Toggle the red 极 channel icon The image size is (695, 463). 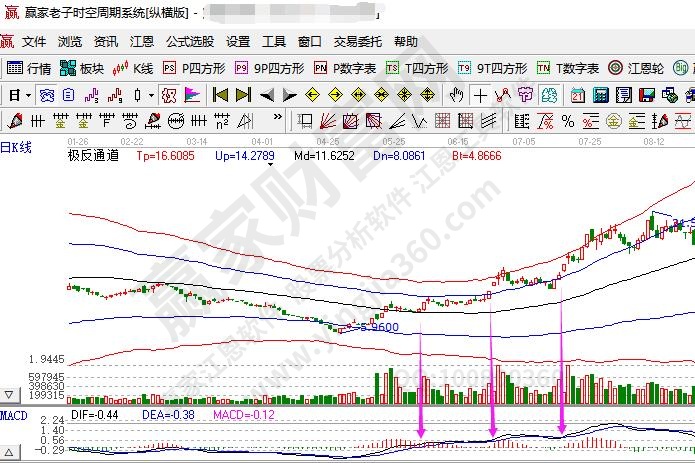pos(169,95)
